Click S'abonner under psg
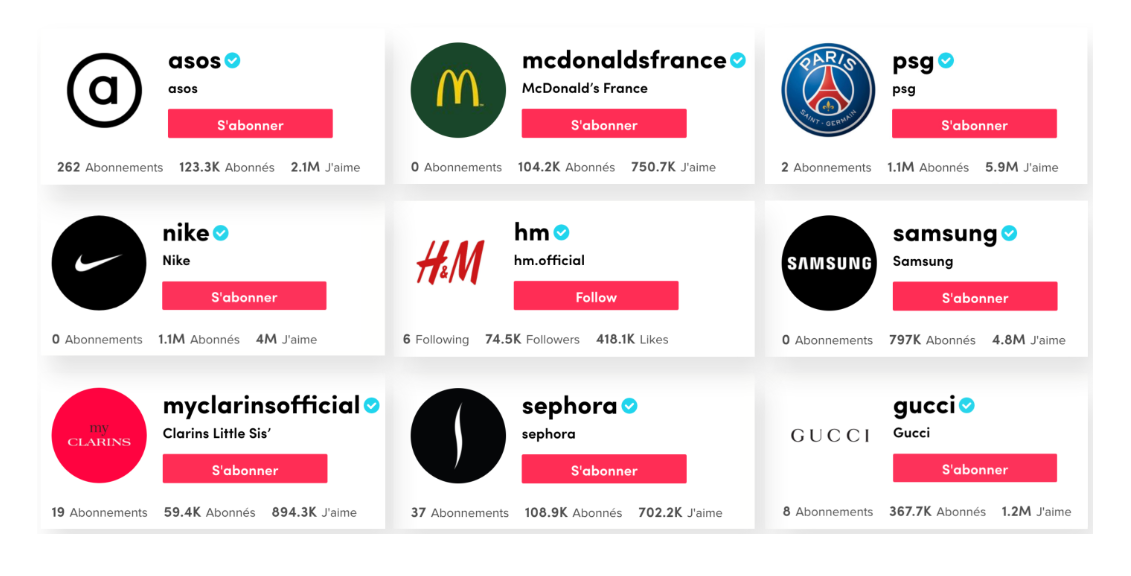The image size is (1131, 576). coord(974,124)
